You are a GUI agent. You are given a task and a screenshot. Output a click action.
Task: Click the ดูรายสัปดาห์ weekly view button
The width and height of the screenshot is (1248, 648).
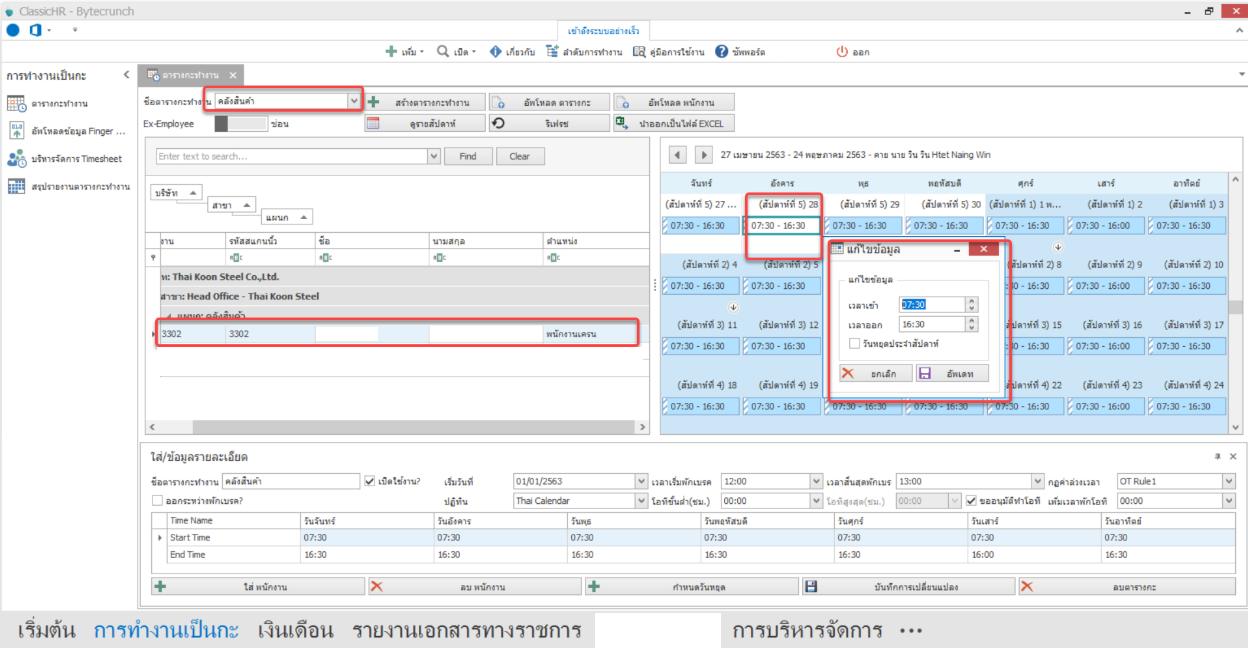tap(424, 123)
